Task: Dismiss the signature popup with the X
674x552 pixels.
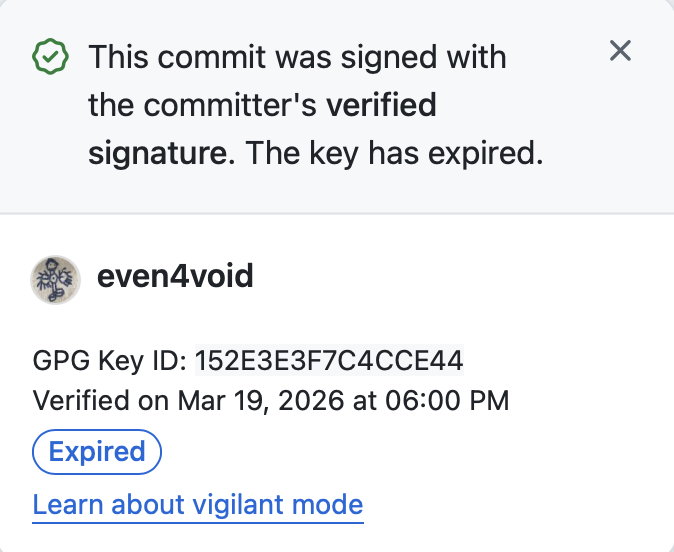Action: (x=620, y=51)
